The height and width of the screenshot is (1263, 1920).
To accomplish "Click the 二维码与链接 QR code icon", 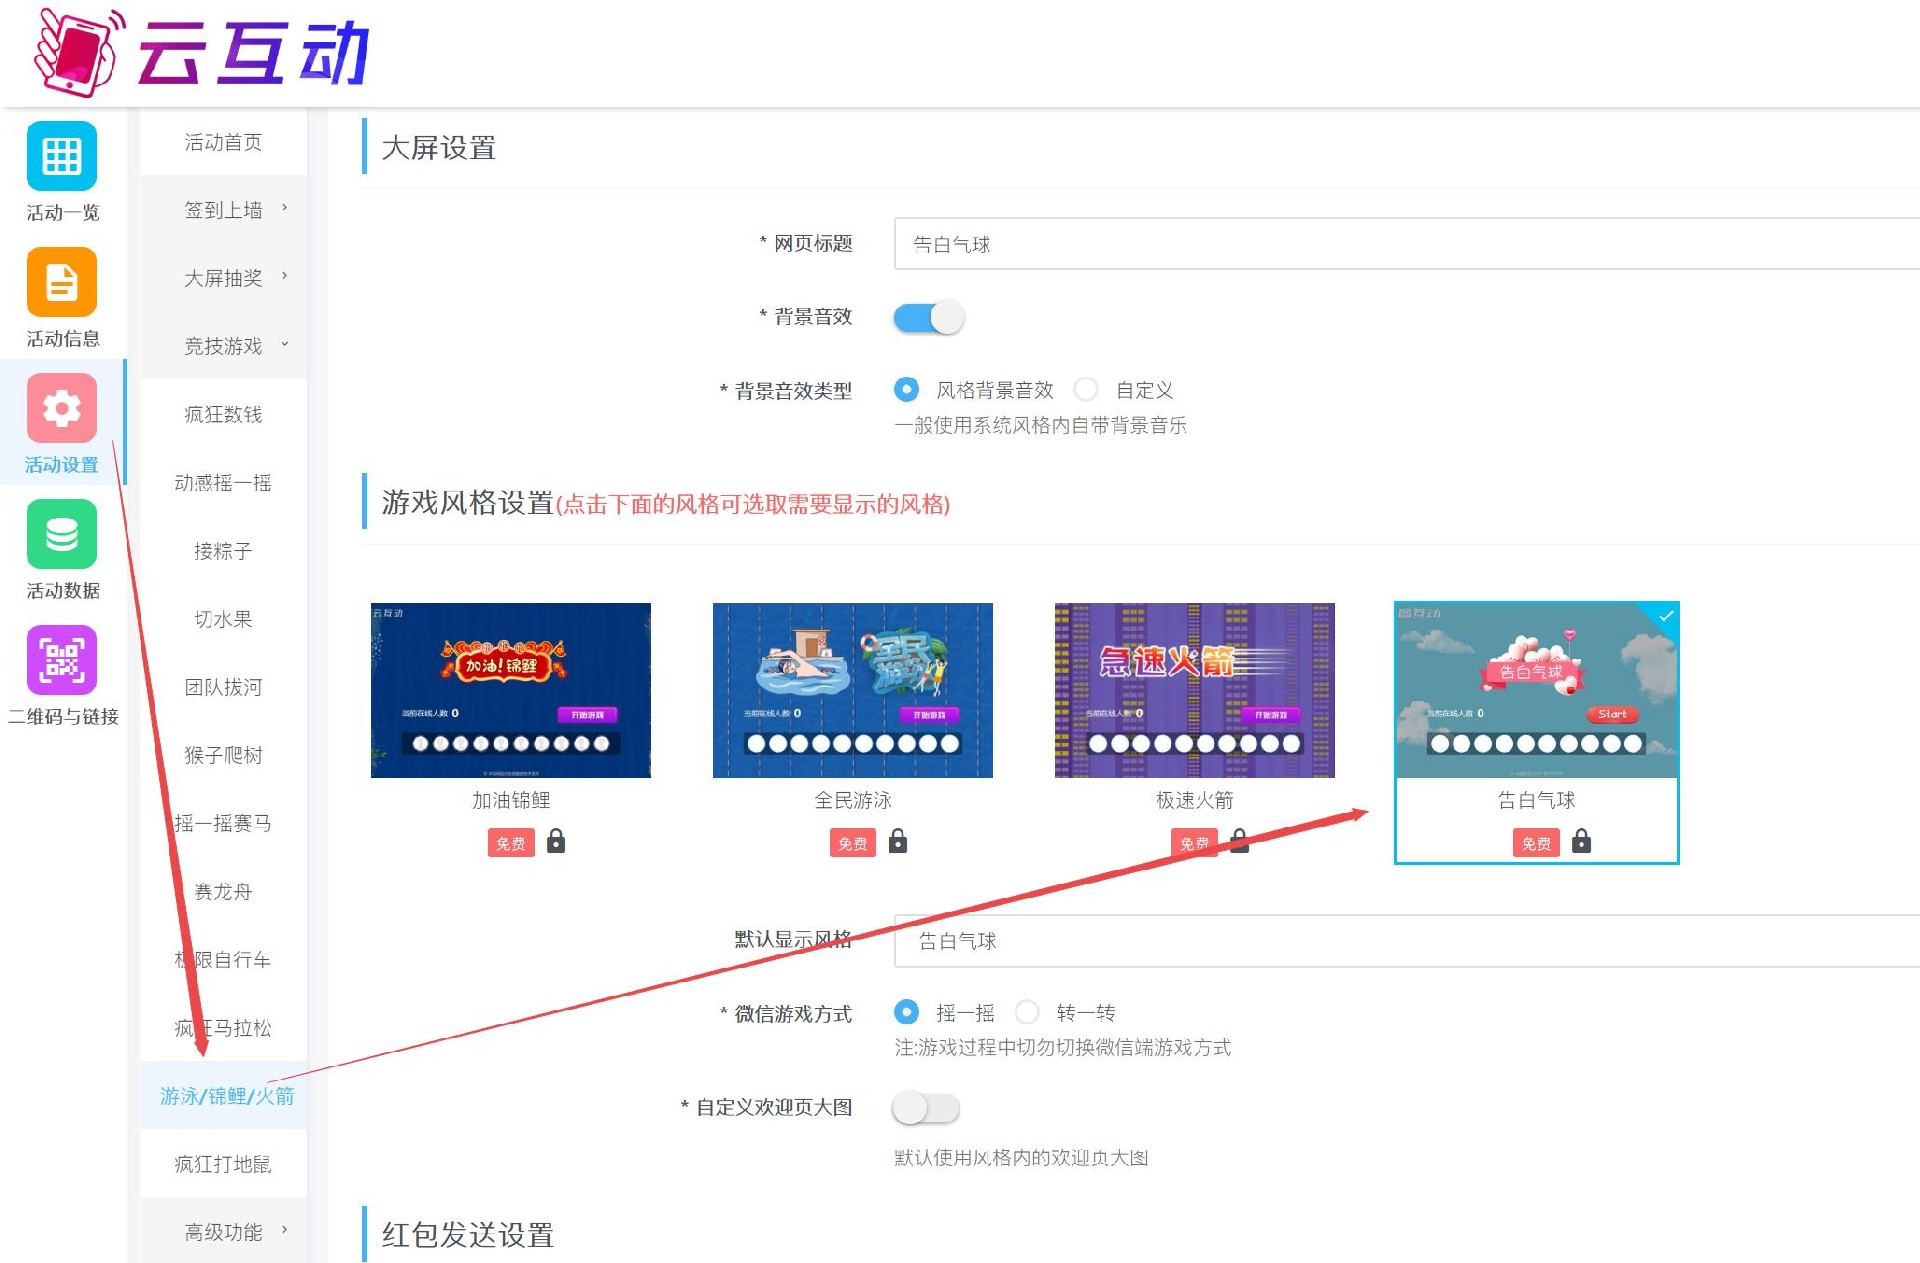I will (x=62, y=660).
